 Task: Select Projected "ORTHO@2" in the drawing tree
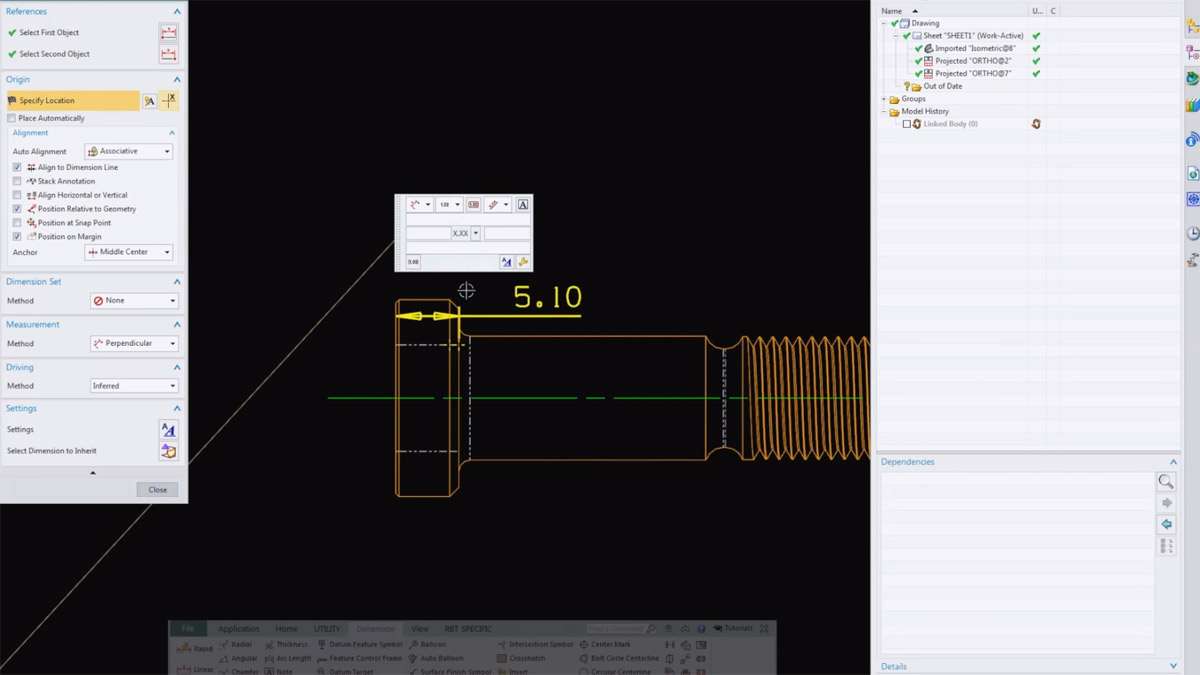click(972, 61)
